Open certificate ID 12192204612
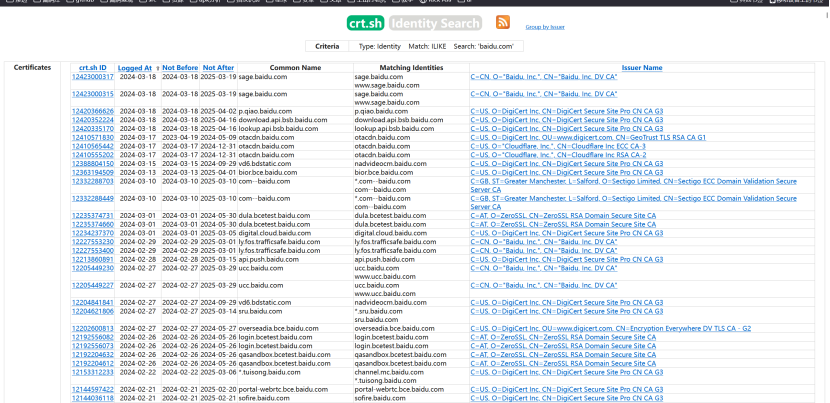The width and height of the screenshot is (830, 403). click(93, 363)
